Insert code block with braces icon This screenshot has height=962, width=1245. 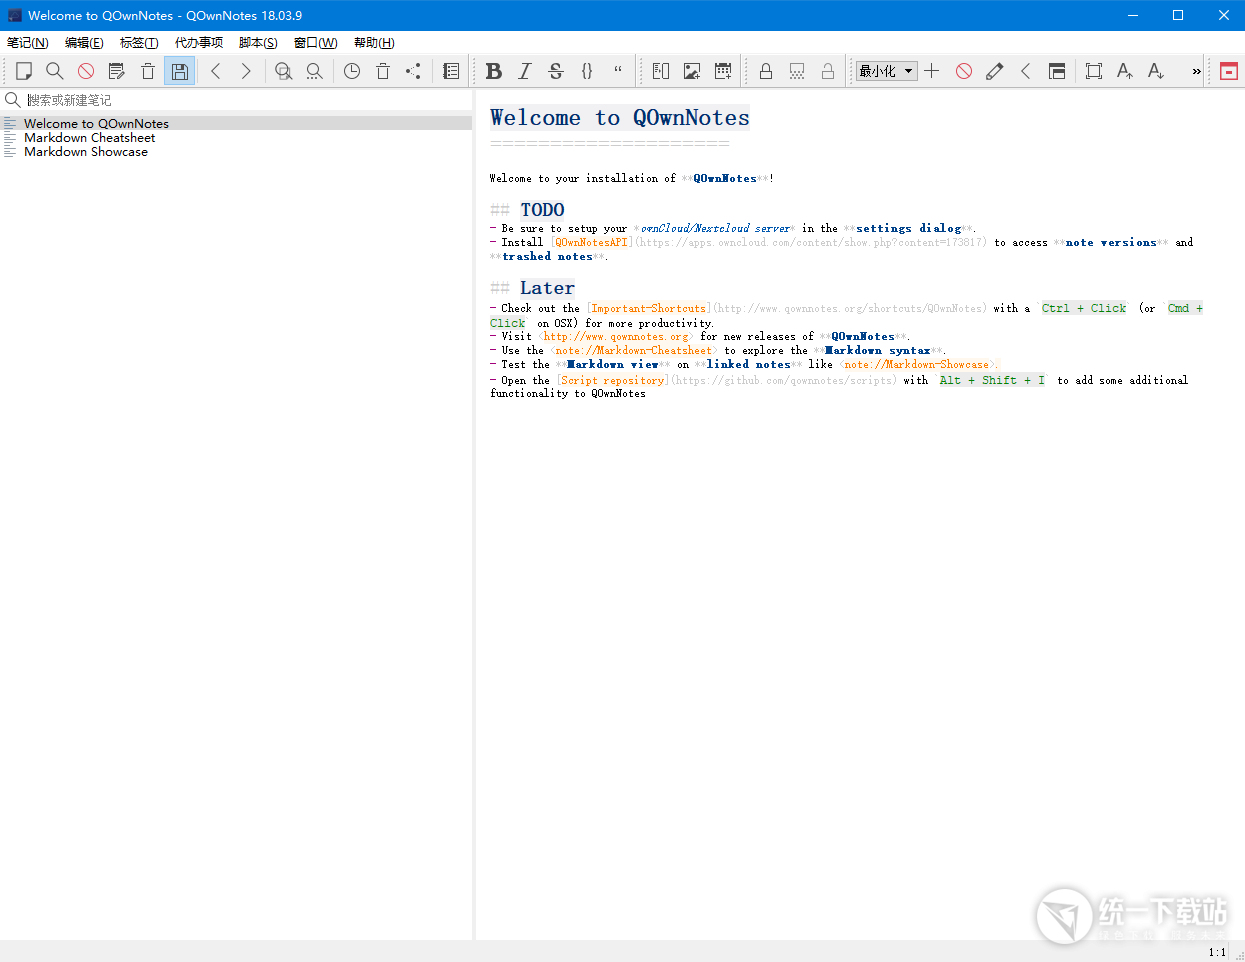(x=587, y=71)
